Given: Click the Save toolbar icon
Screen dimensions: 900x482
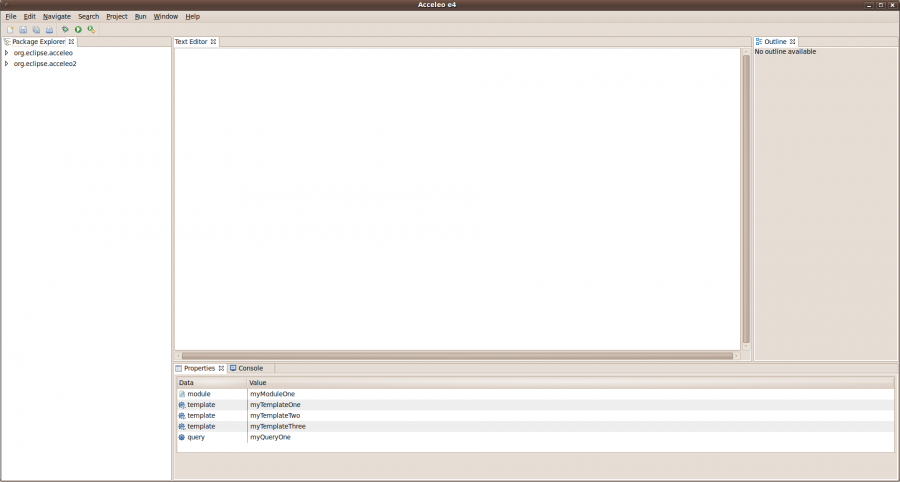Looking at the screenshot, I should click(x=23, y=30).
